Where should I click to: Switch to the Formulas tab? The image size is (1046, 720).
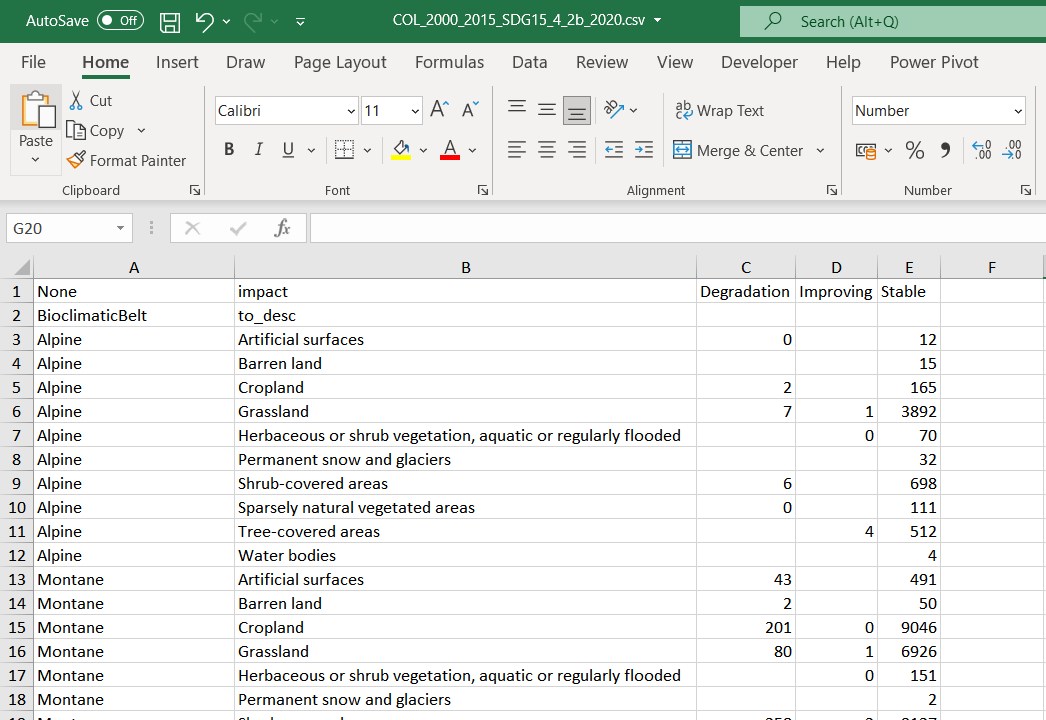(x=450, y=62)
